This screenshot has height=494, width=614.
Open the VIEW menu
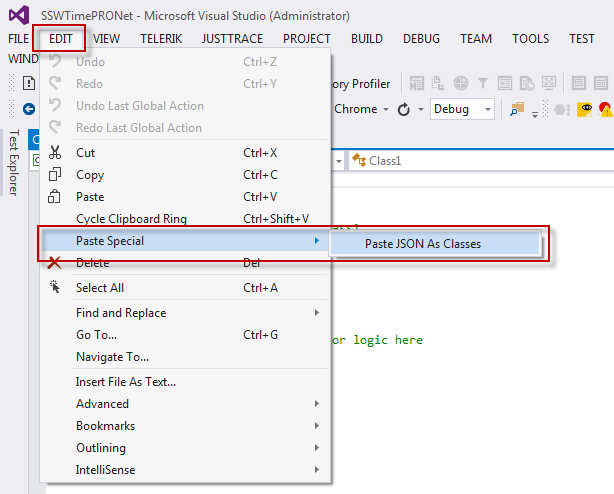[x=106, y=39]
